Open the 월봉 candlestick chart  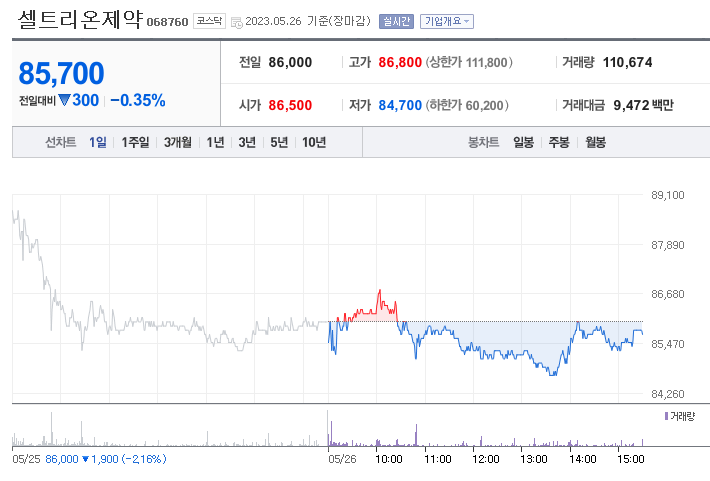pos(595,142)
